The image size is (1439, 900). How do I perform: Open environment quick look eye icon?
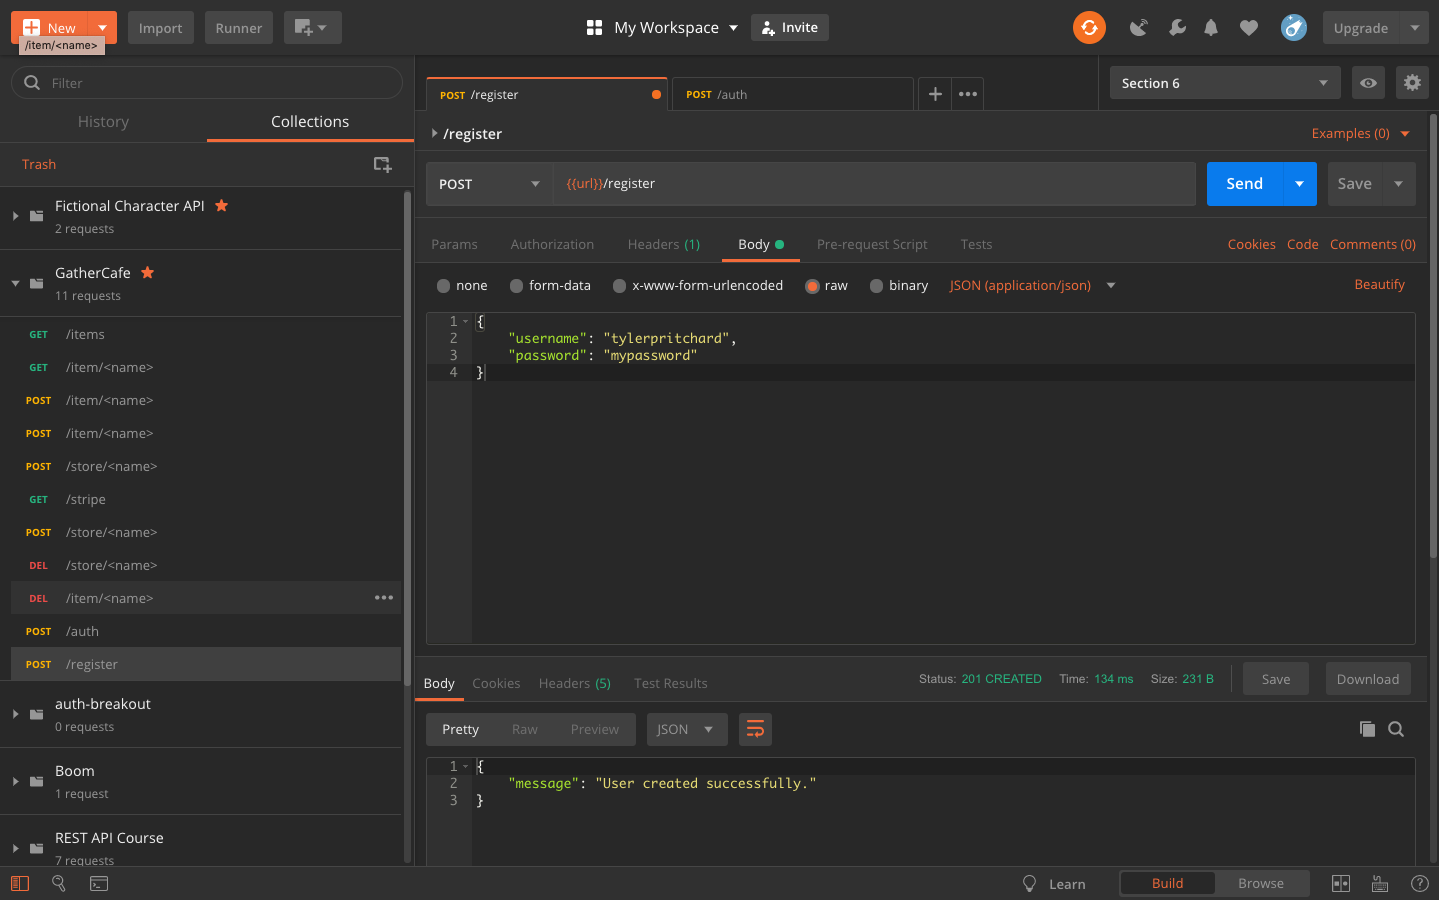point(1368,83)
